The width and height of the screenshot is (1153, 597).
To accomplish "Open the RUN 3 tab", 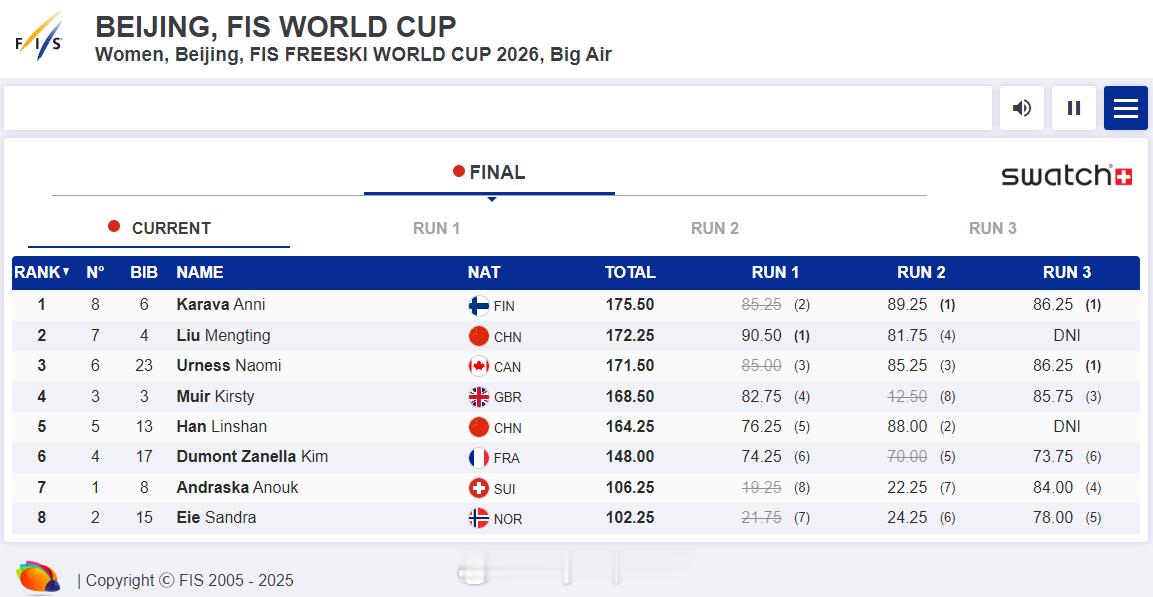I will click(x=993, y=229).
